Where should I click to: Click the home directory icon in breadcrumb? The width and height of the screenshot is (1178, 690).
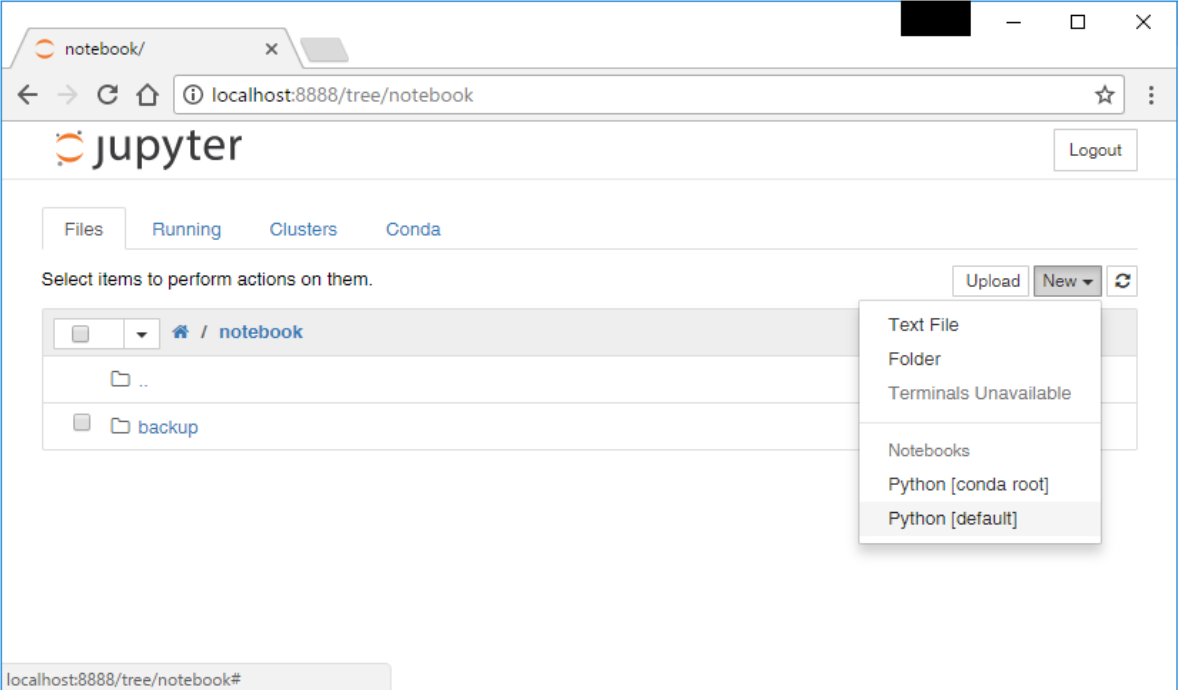click(x=180, y=332)
